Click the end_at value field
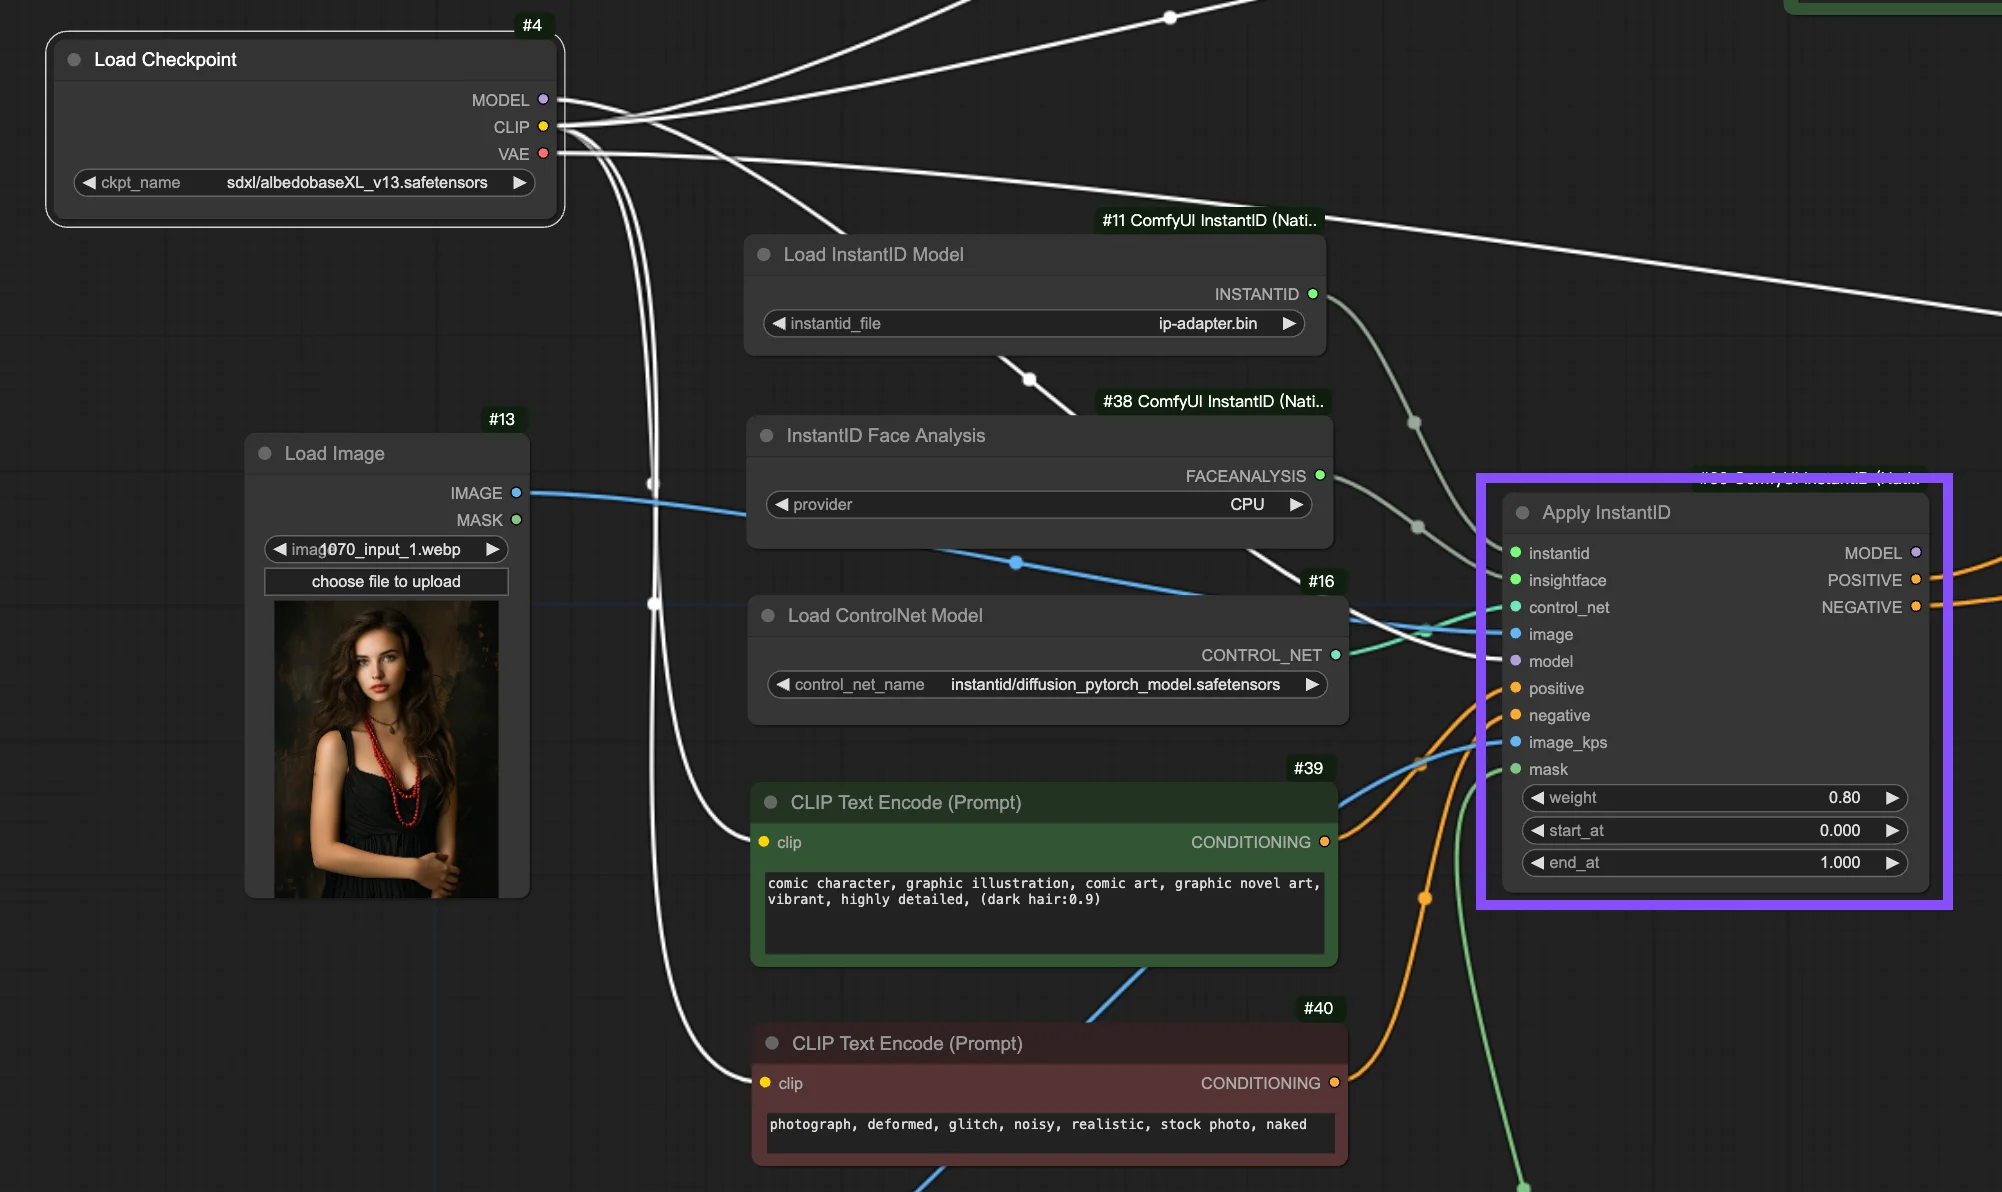2002x1192 pixels. click(x=1715, y=863)
